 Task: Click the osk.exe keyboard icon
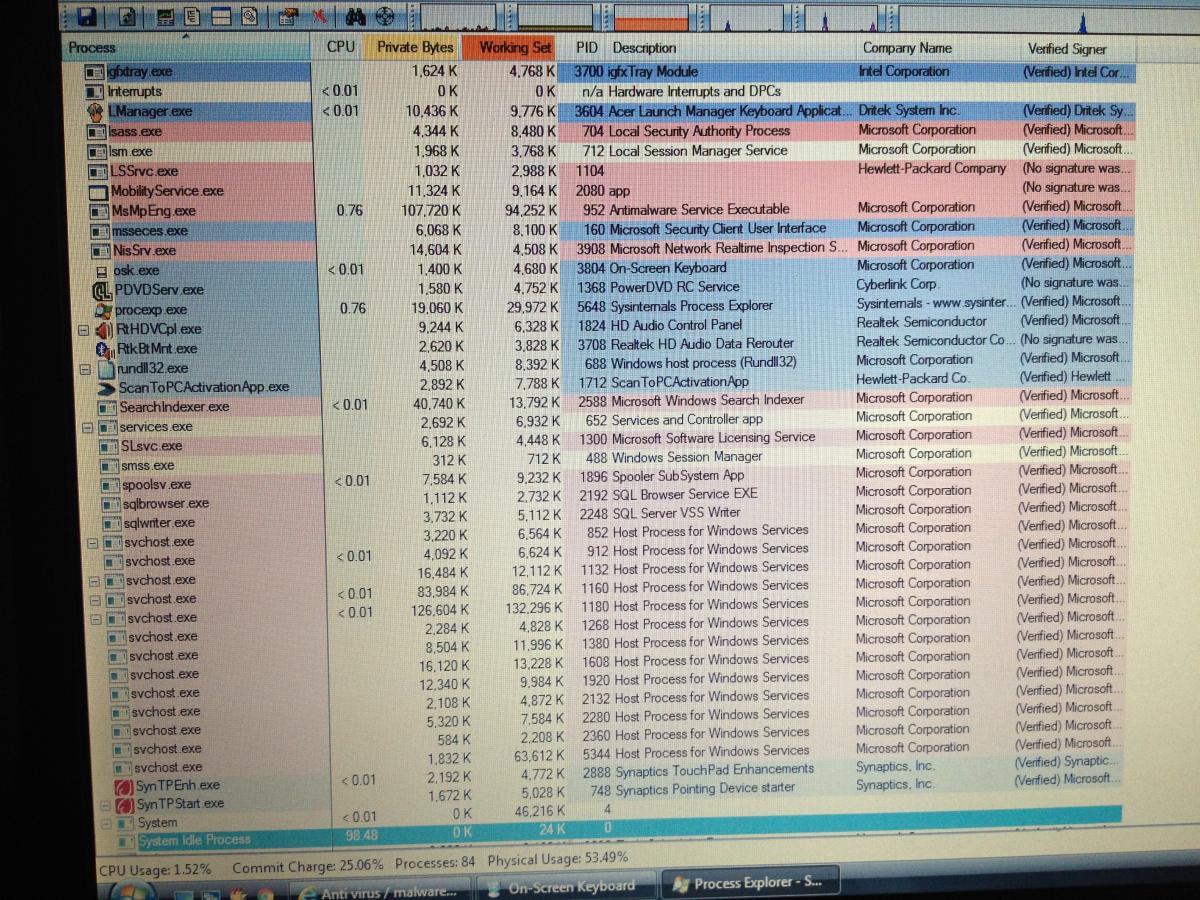(101, 271)
